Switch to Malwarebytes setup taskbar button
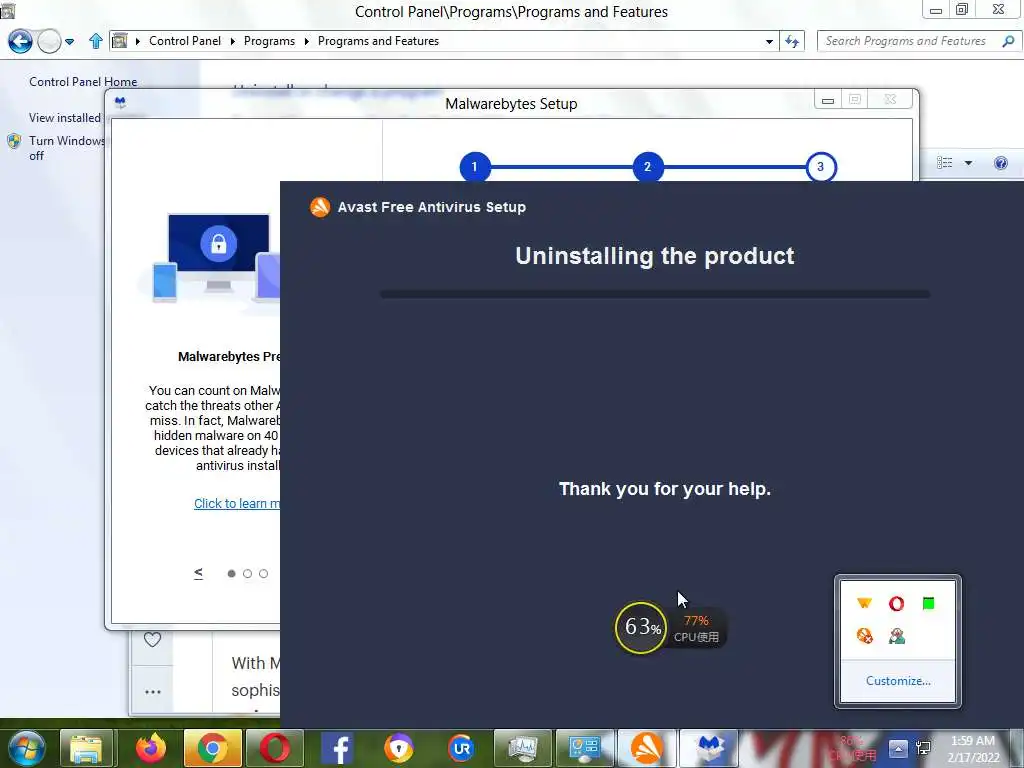The width and height of the screenshot is (1024, 768). click(709, 749)
